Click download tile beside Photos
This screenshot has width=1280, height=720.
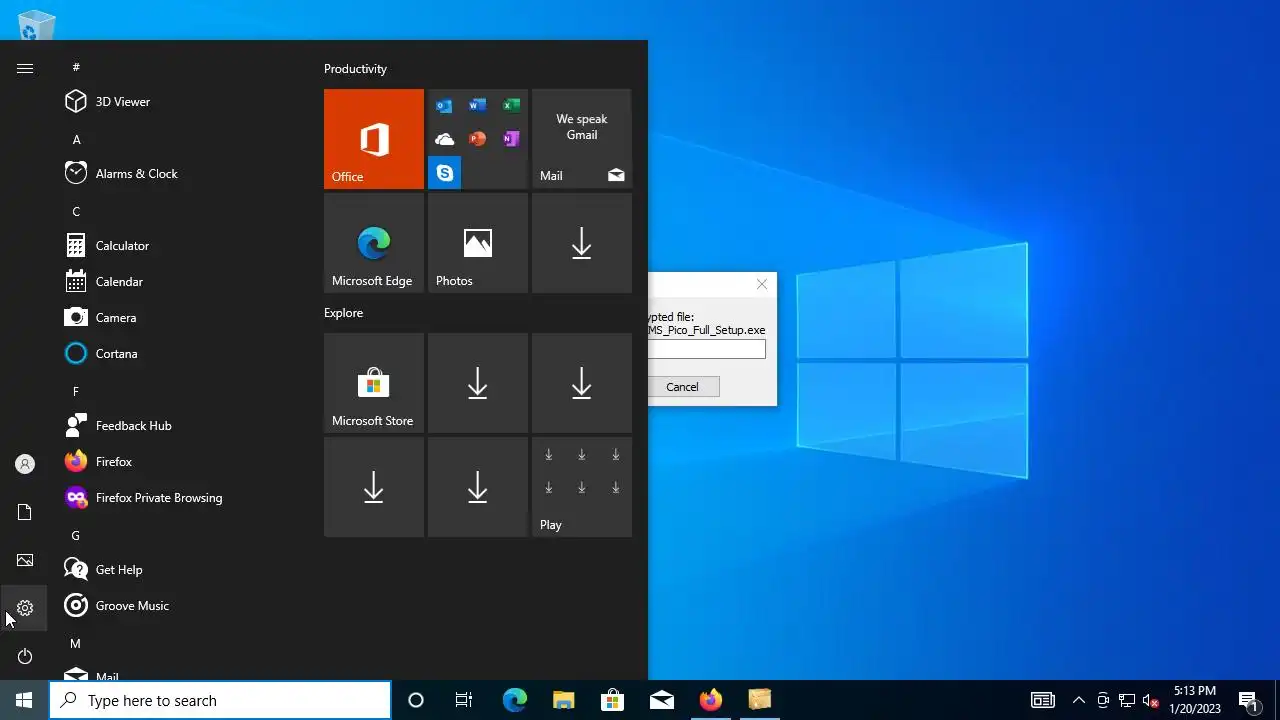tap(582, 243)
